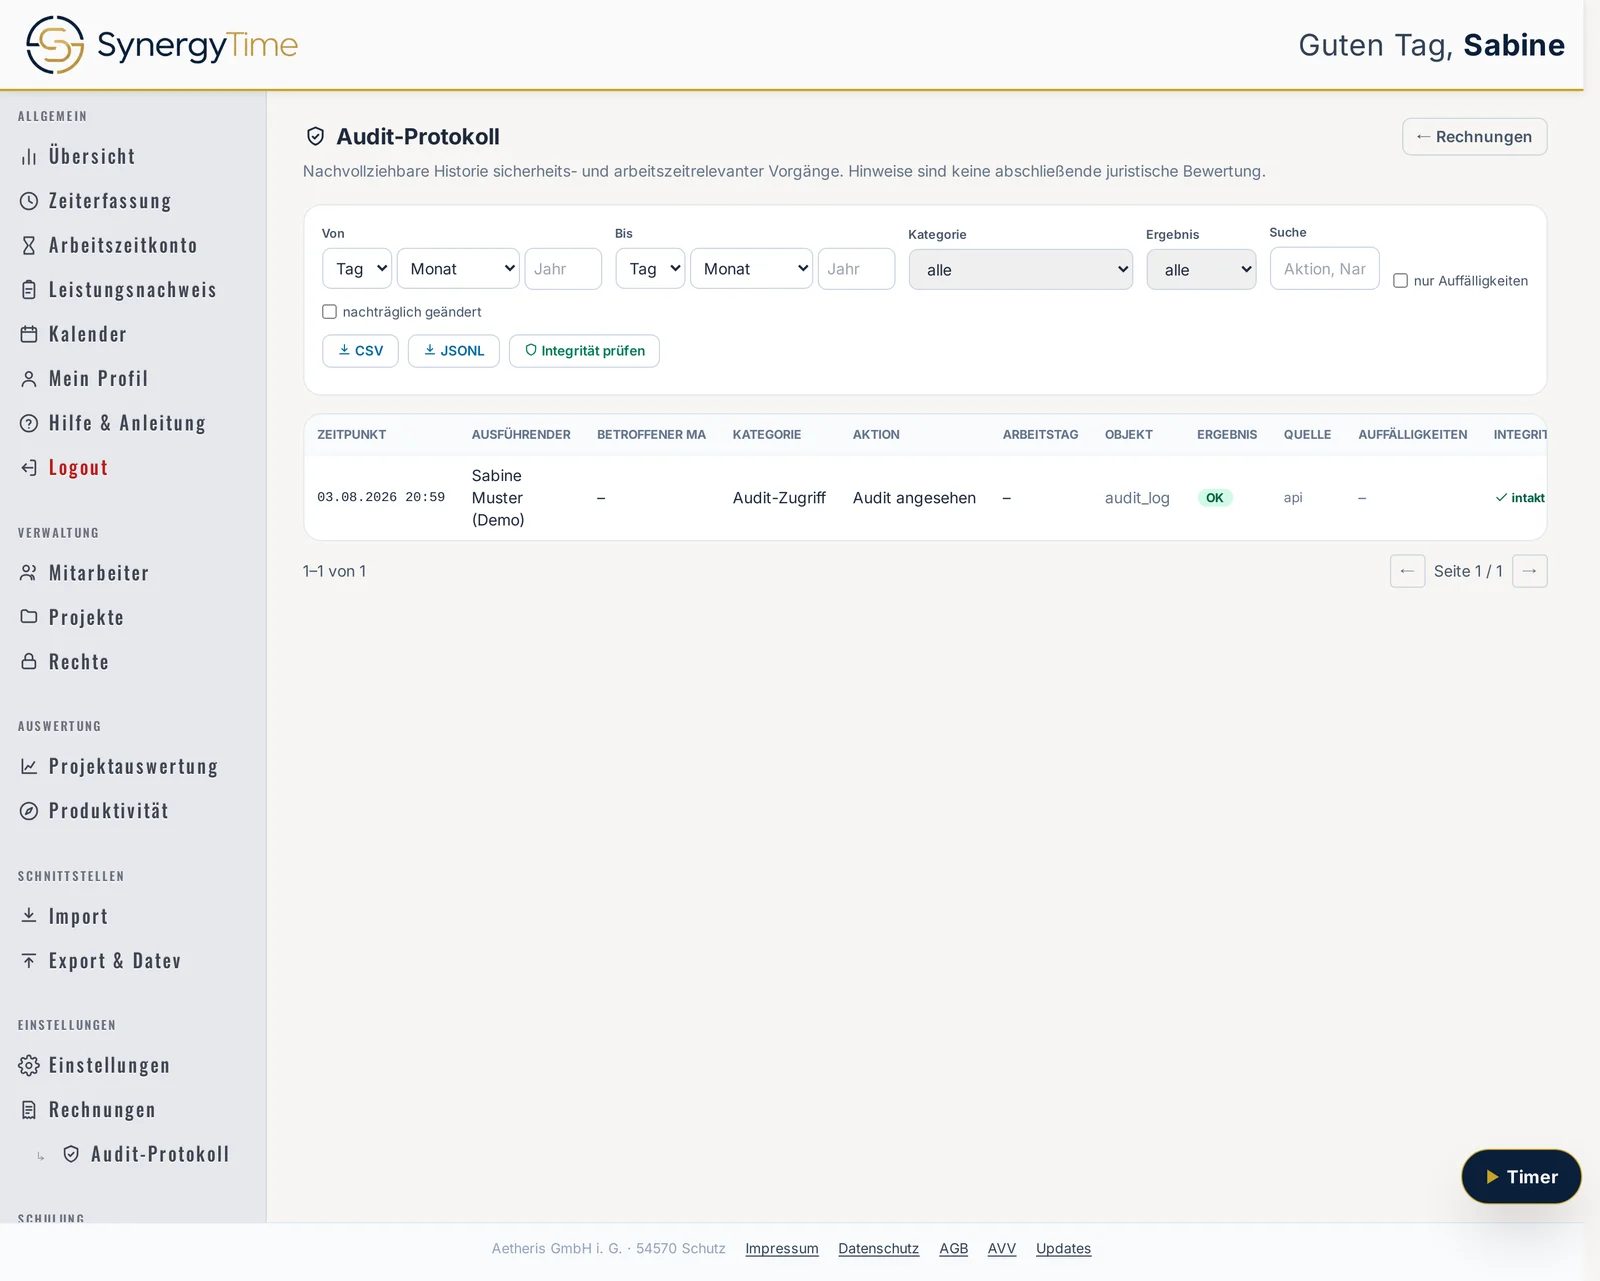This screenshot has width=1600, height=1281.
Task: Enable the 'nur Auffälligkeiten' checkbox
Action: pyautogui.click(x=1400, y=281)
